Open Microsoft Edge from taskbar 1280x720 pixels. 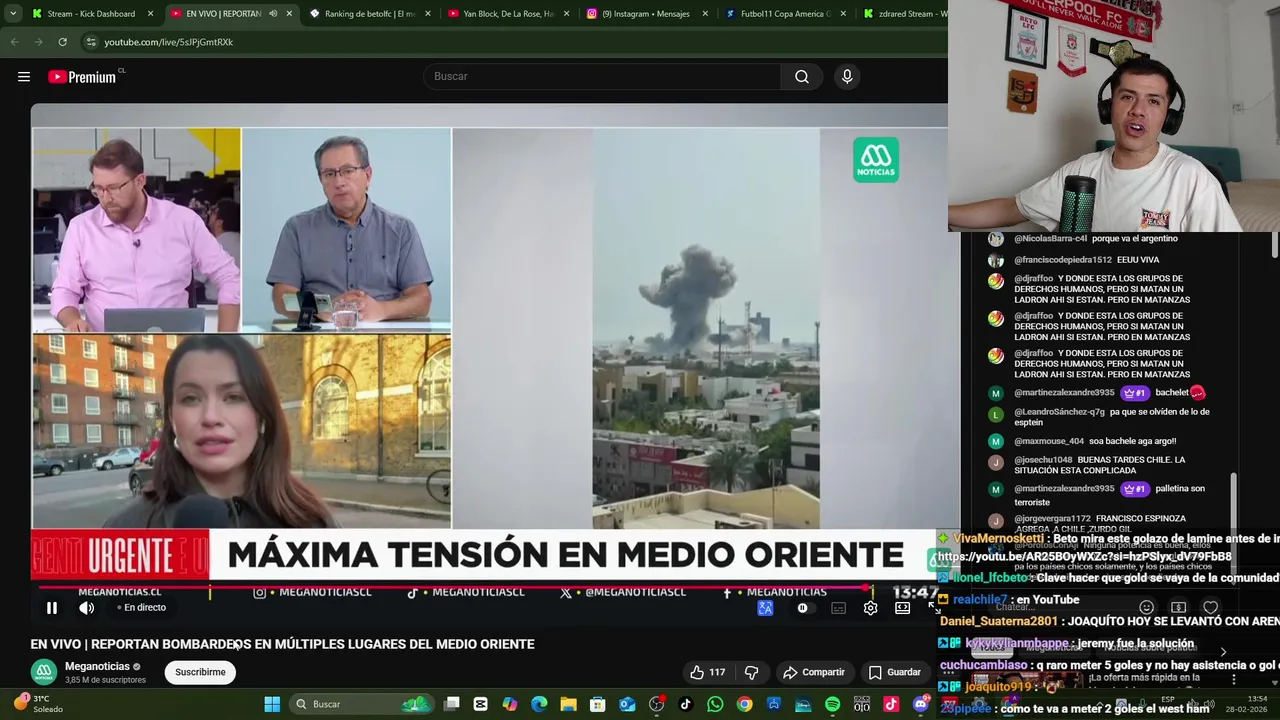[539, 704]
